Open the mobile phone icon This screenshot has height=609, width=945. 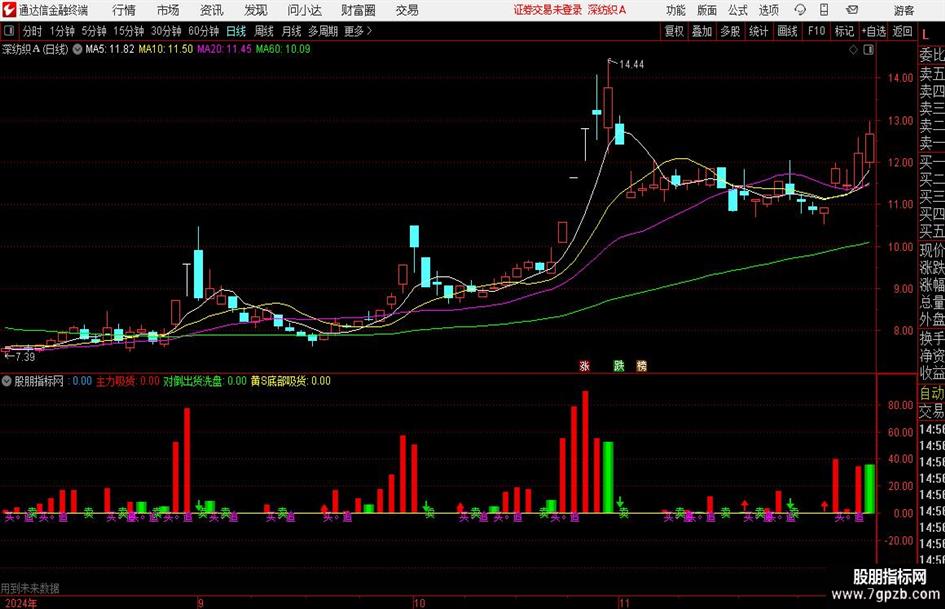824,10
